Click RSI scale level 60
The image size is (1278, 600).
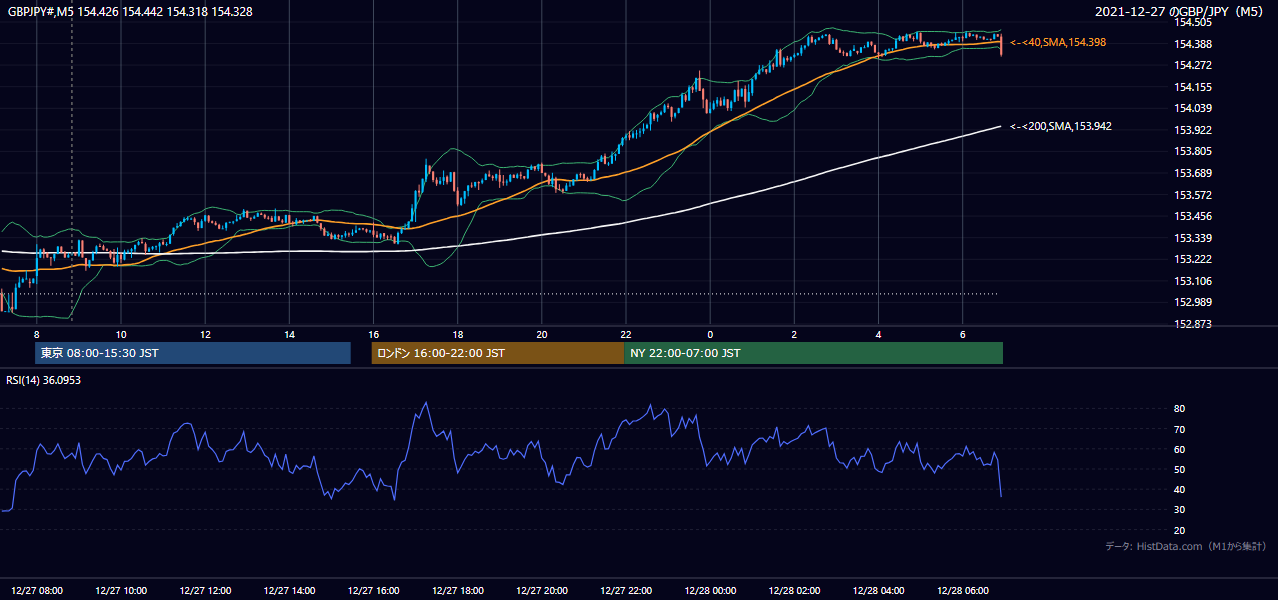pyautogui.click(x=1179, y=449)
